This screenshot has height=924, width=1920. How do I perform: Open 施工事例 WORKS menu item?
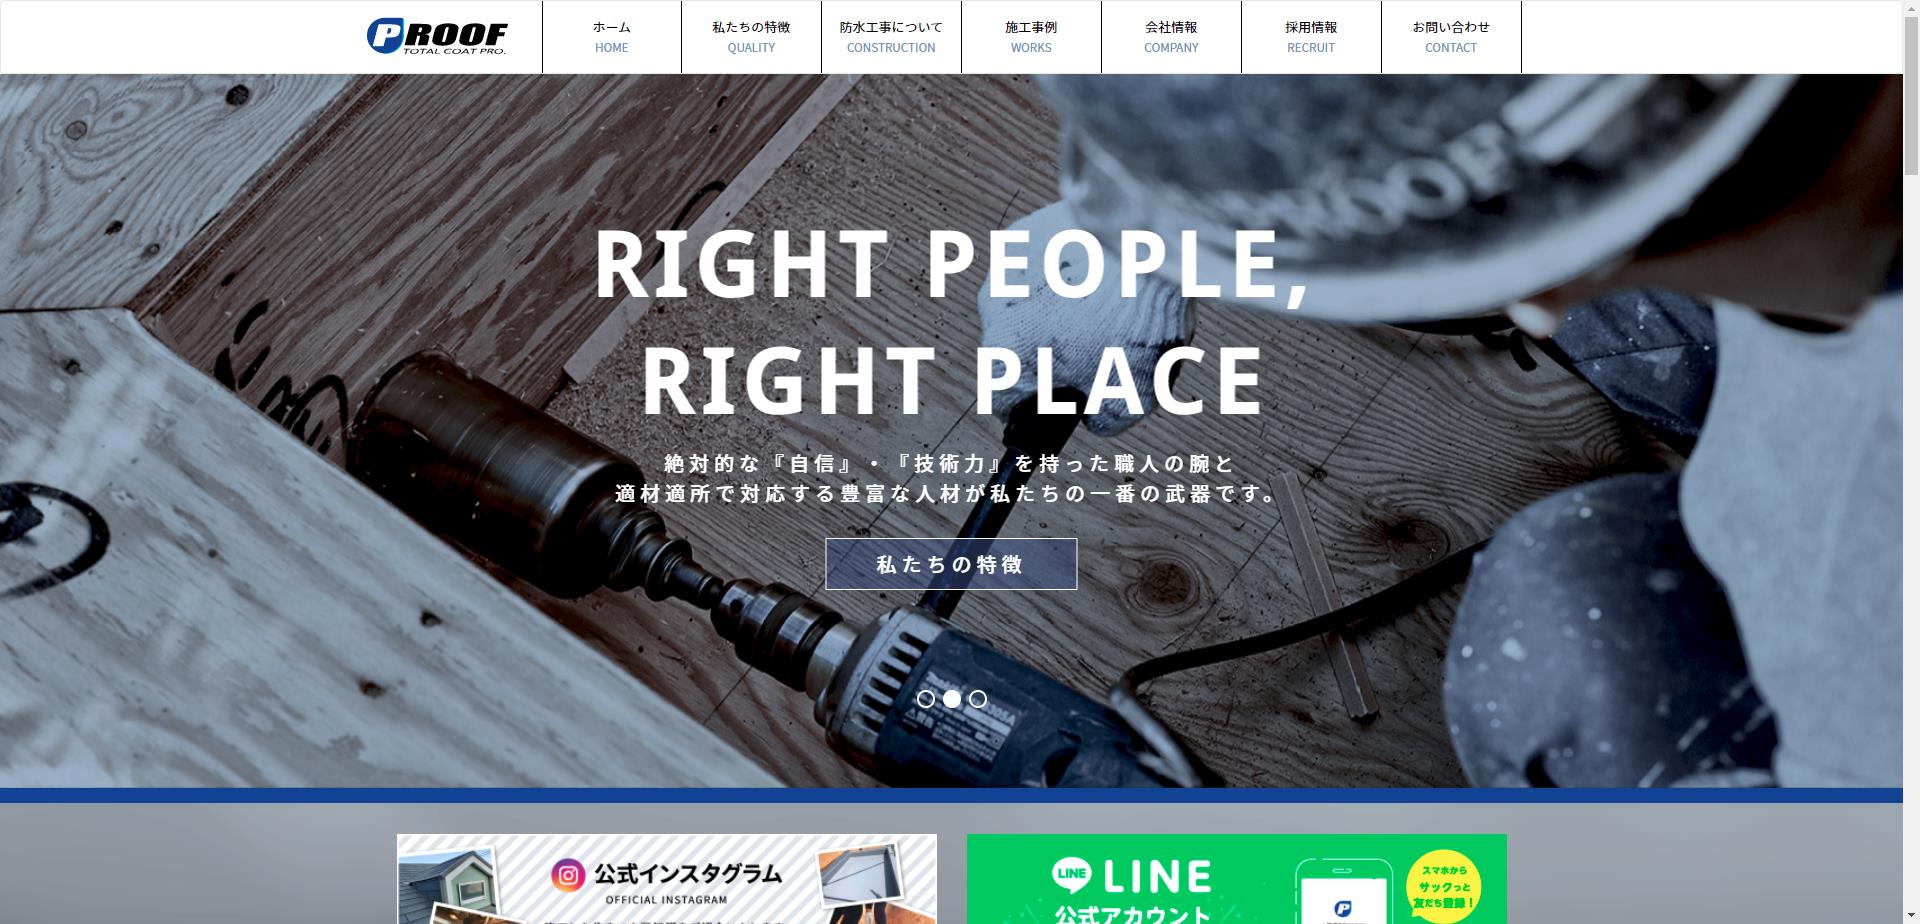1031,37
